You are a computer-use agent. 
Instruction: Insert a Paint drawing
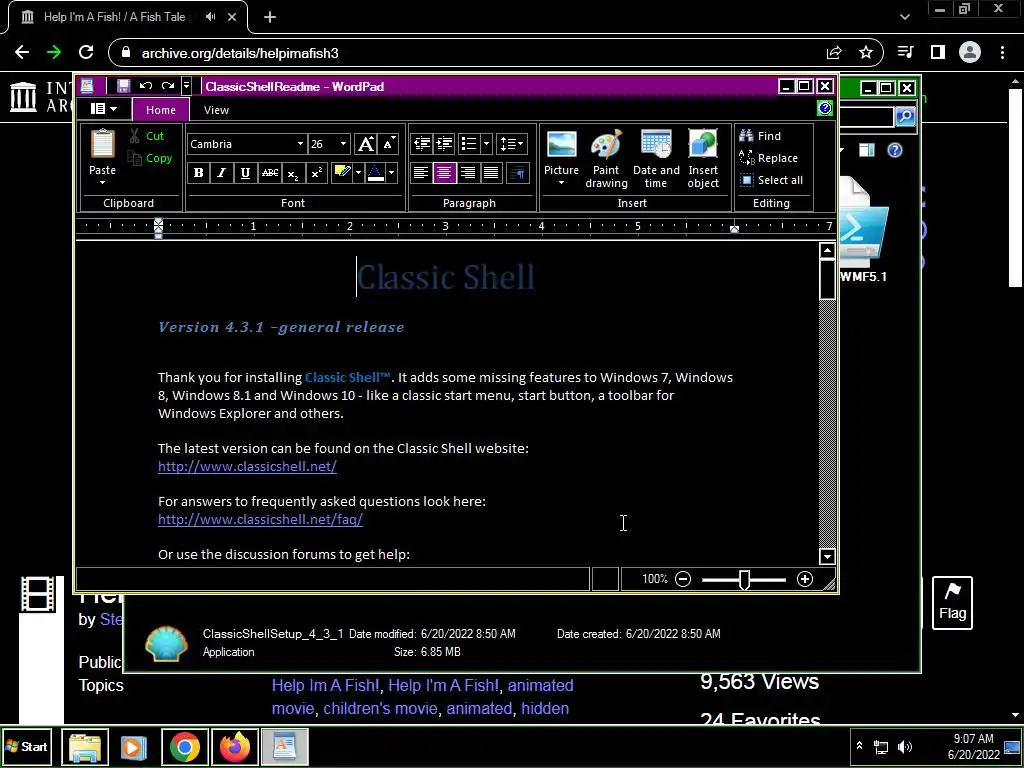606,159
